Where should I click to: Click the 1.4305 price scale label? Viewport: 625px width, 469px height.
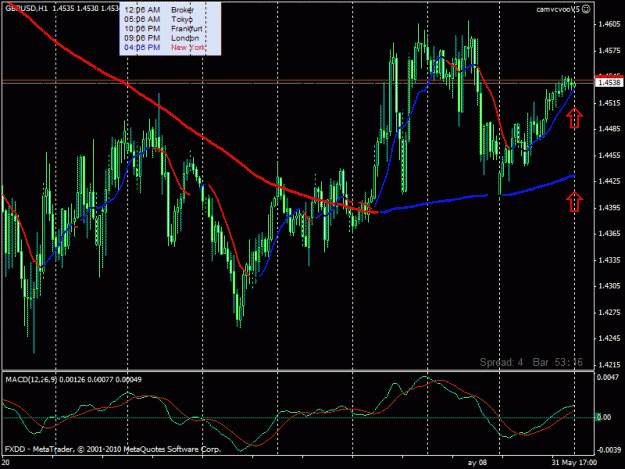(x=609, y=286)
